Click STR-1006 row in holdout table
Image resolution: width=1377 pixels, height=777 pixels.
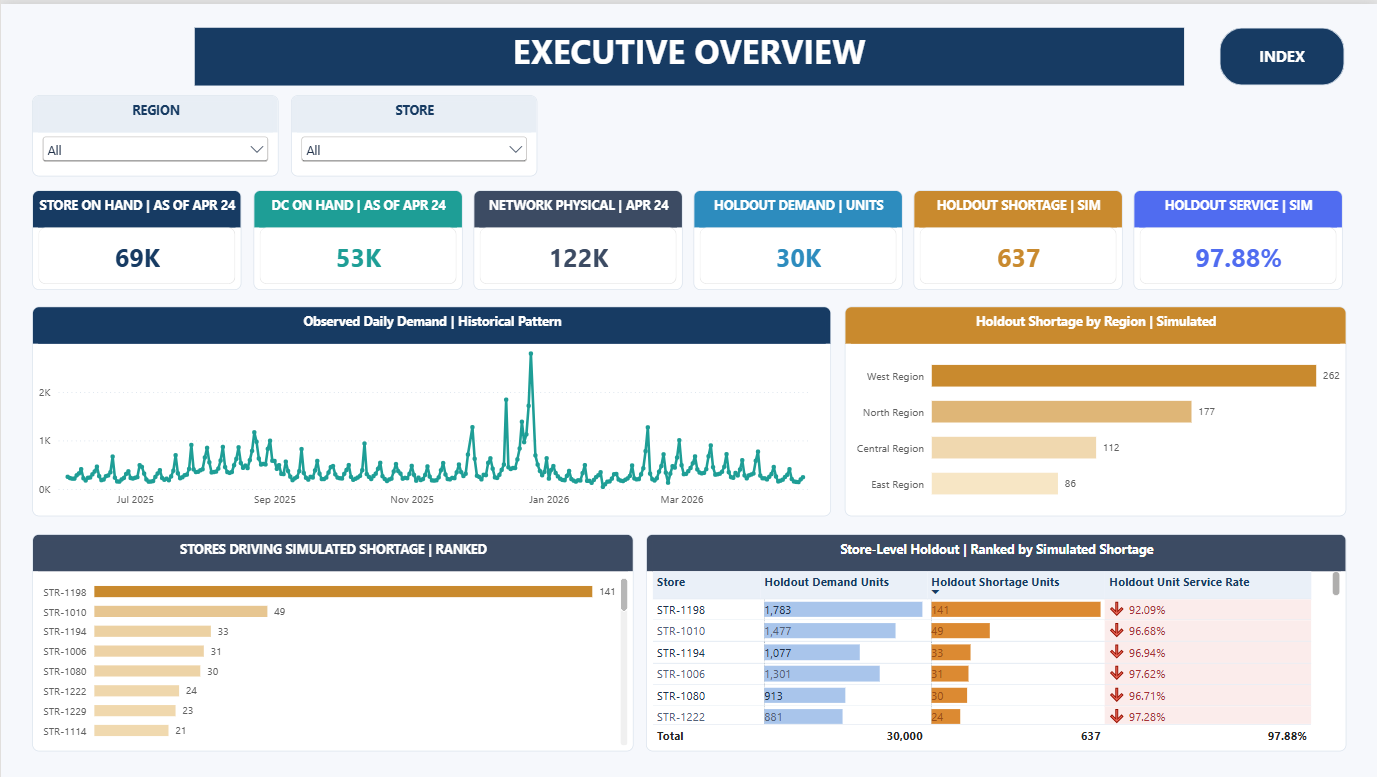point(983,674)
